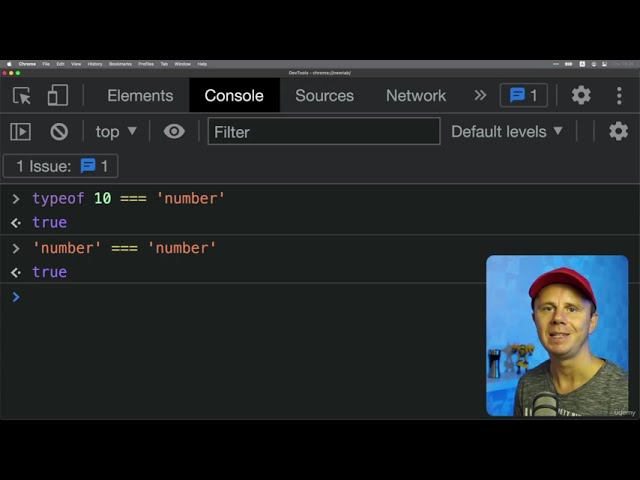This screenshot has height=480, width=640.
Task: Clear the console
Action: [x=59, y=131]
